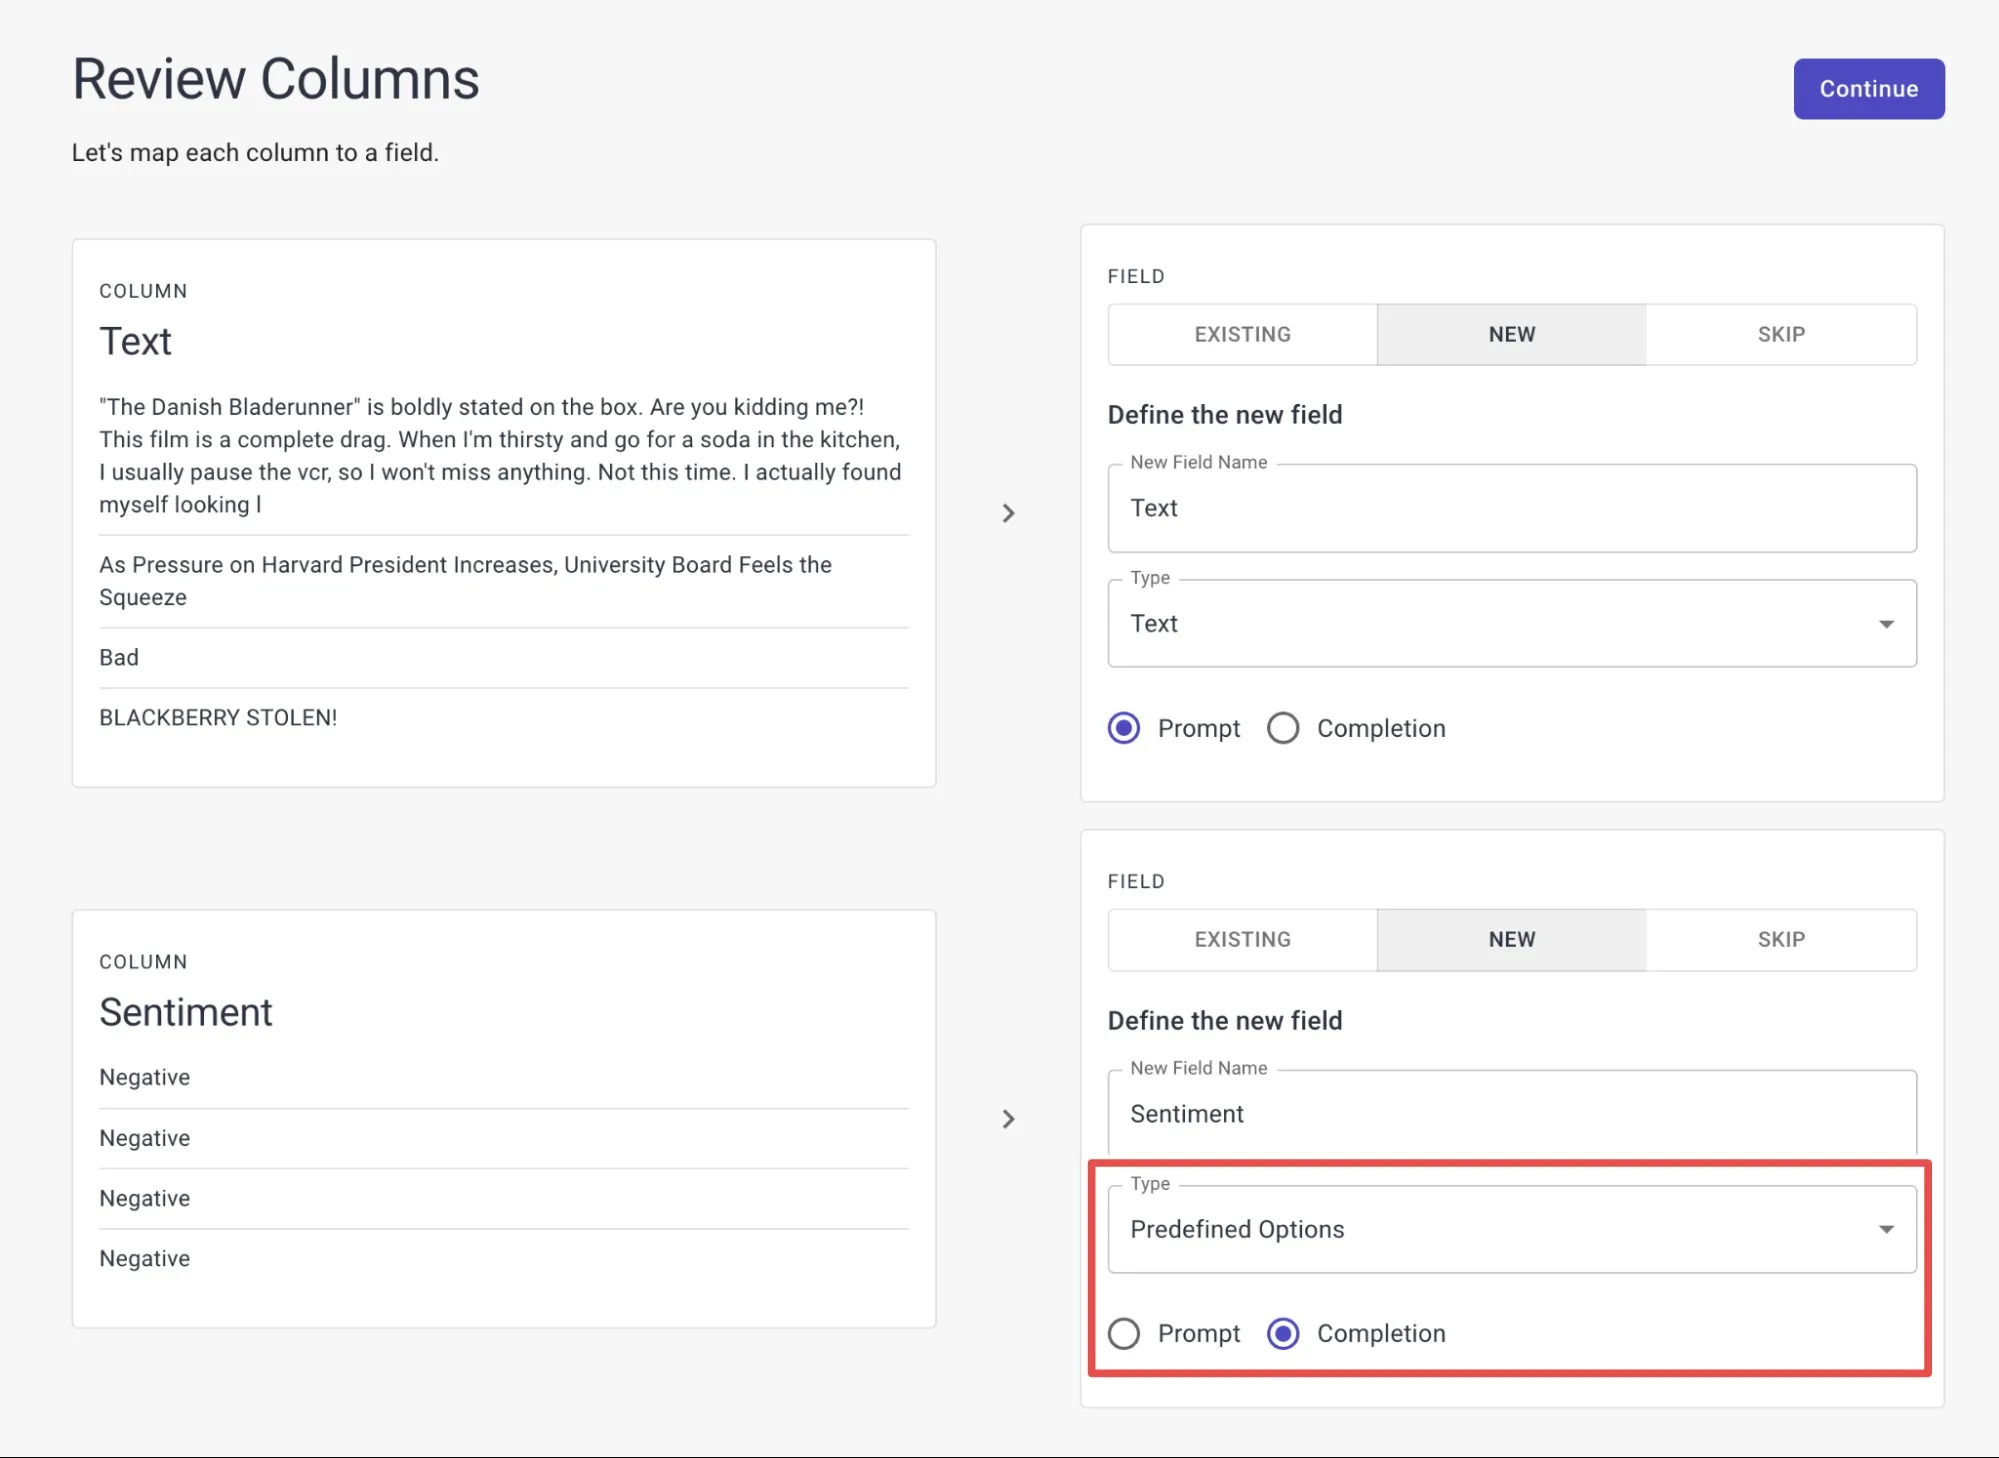The width and height of the screenshot is (1999, 1458).
Task: Edit the New Field Name containing Text
Action: pos(1512,508)
